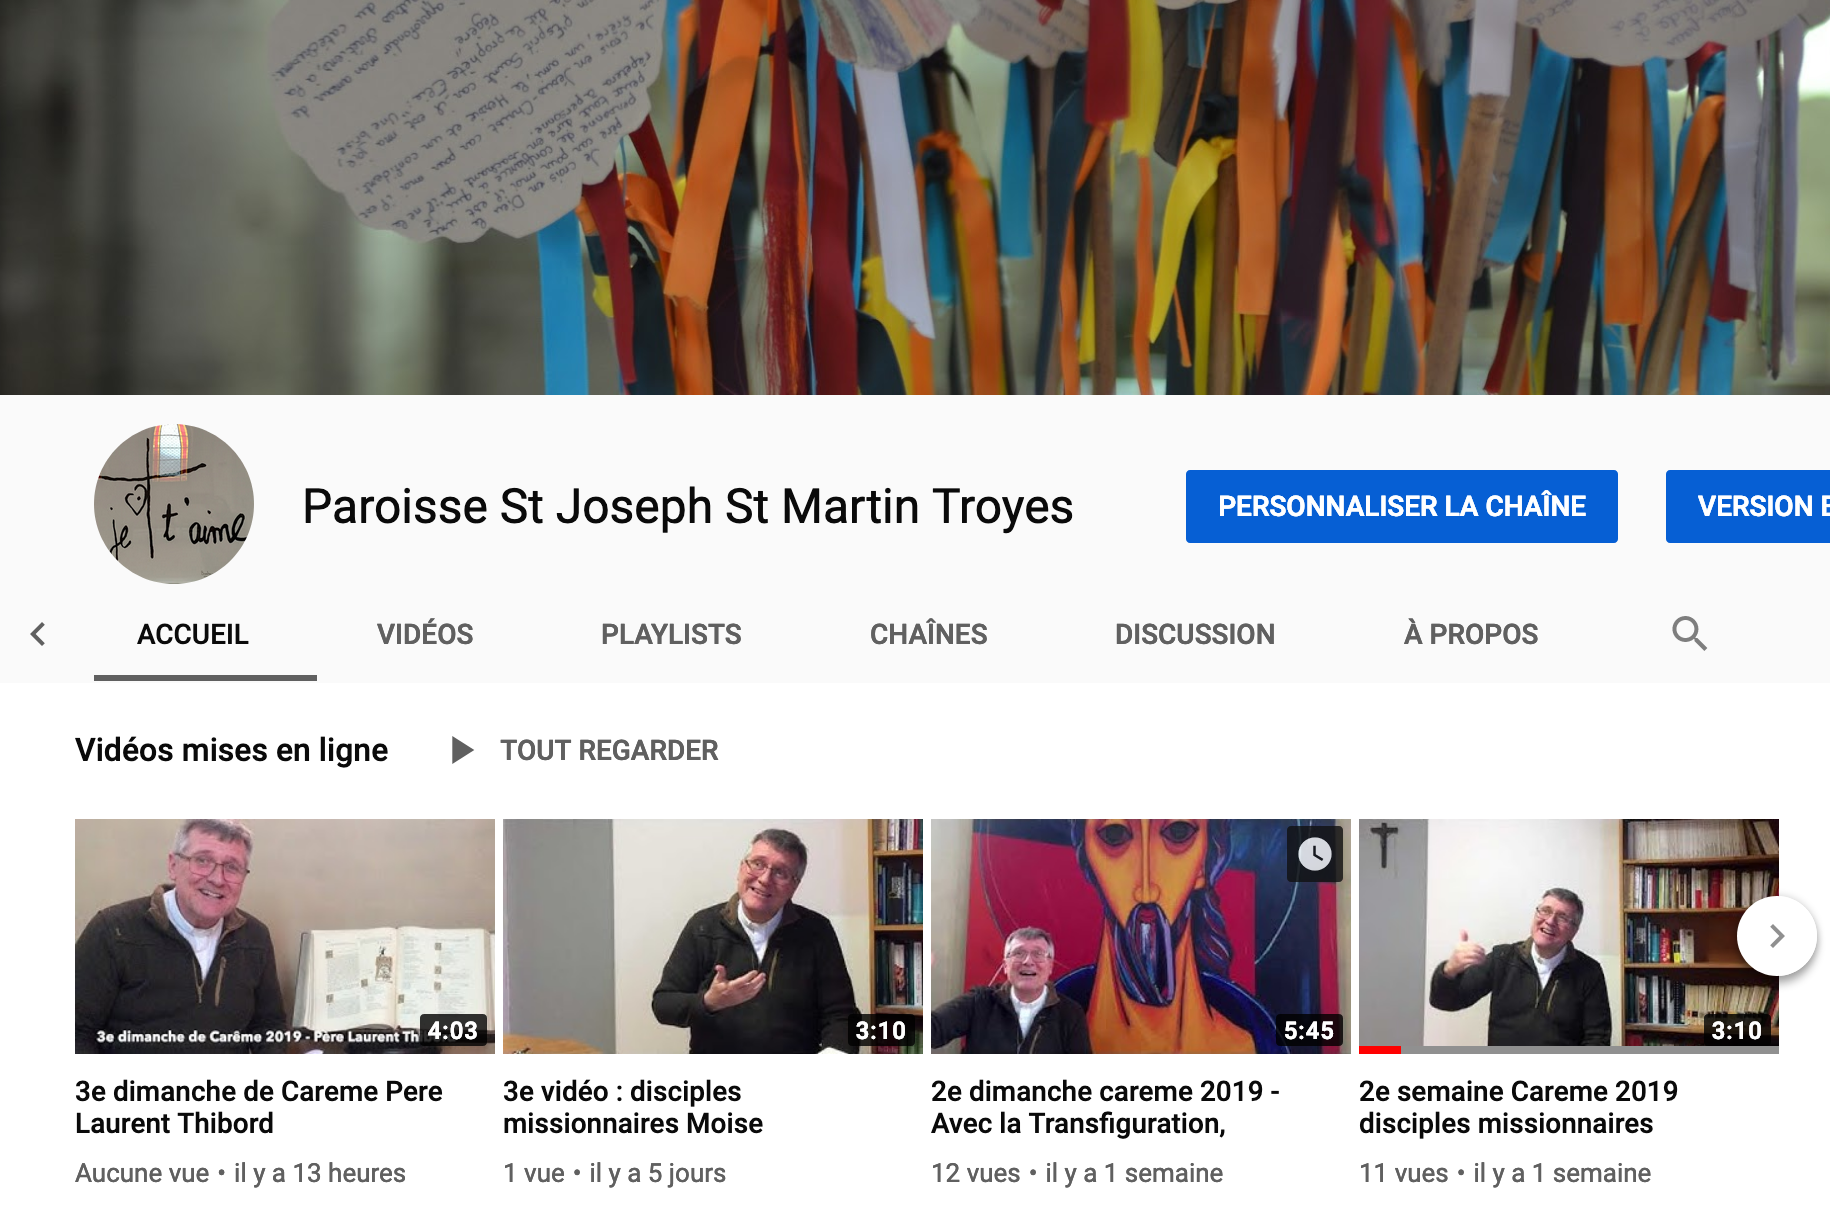Click the play icon next to Tout regarder
The height and width of the screenshot is (1212, 1830).
point(461,750)
